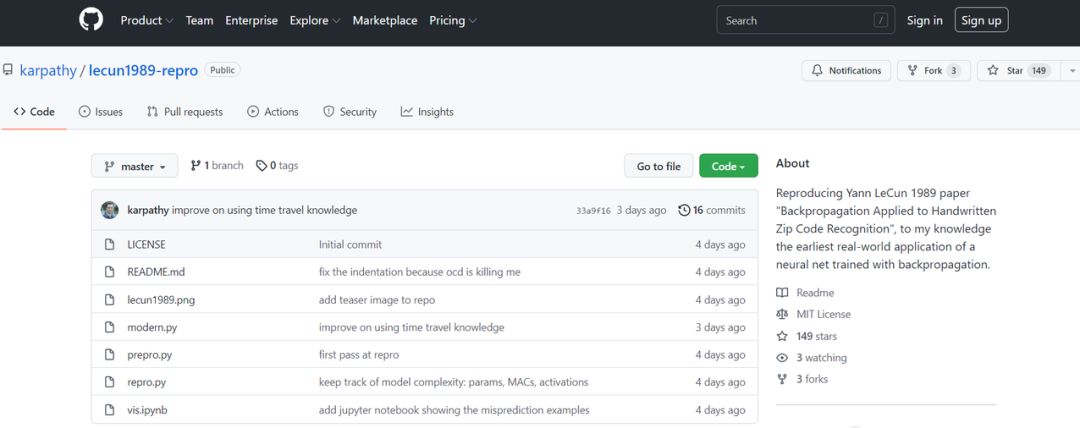Open the modern.py file

point(152,327)
